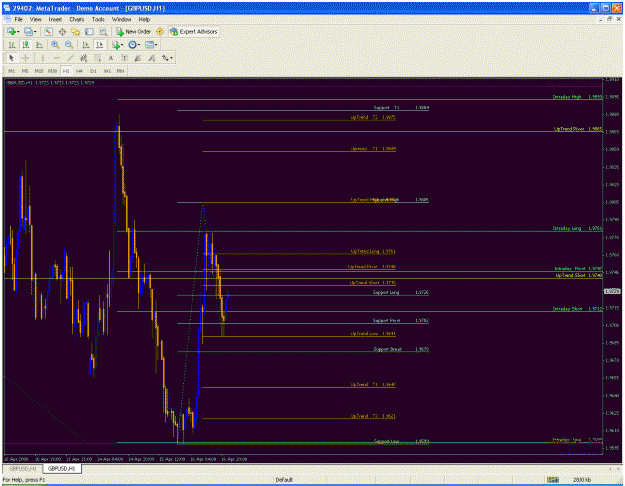Expand the Templates dropdown arrow

[x=156, y=45]
